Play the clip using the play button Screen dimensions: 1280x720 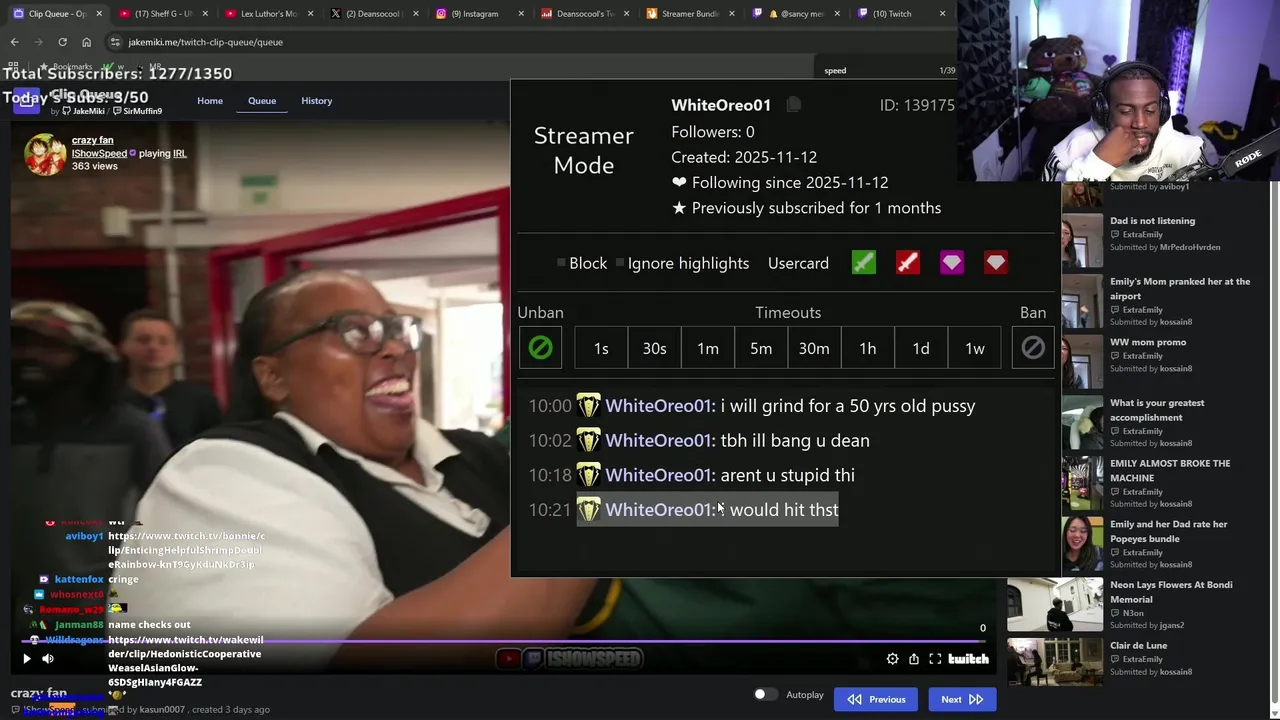click(27, 658)
